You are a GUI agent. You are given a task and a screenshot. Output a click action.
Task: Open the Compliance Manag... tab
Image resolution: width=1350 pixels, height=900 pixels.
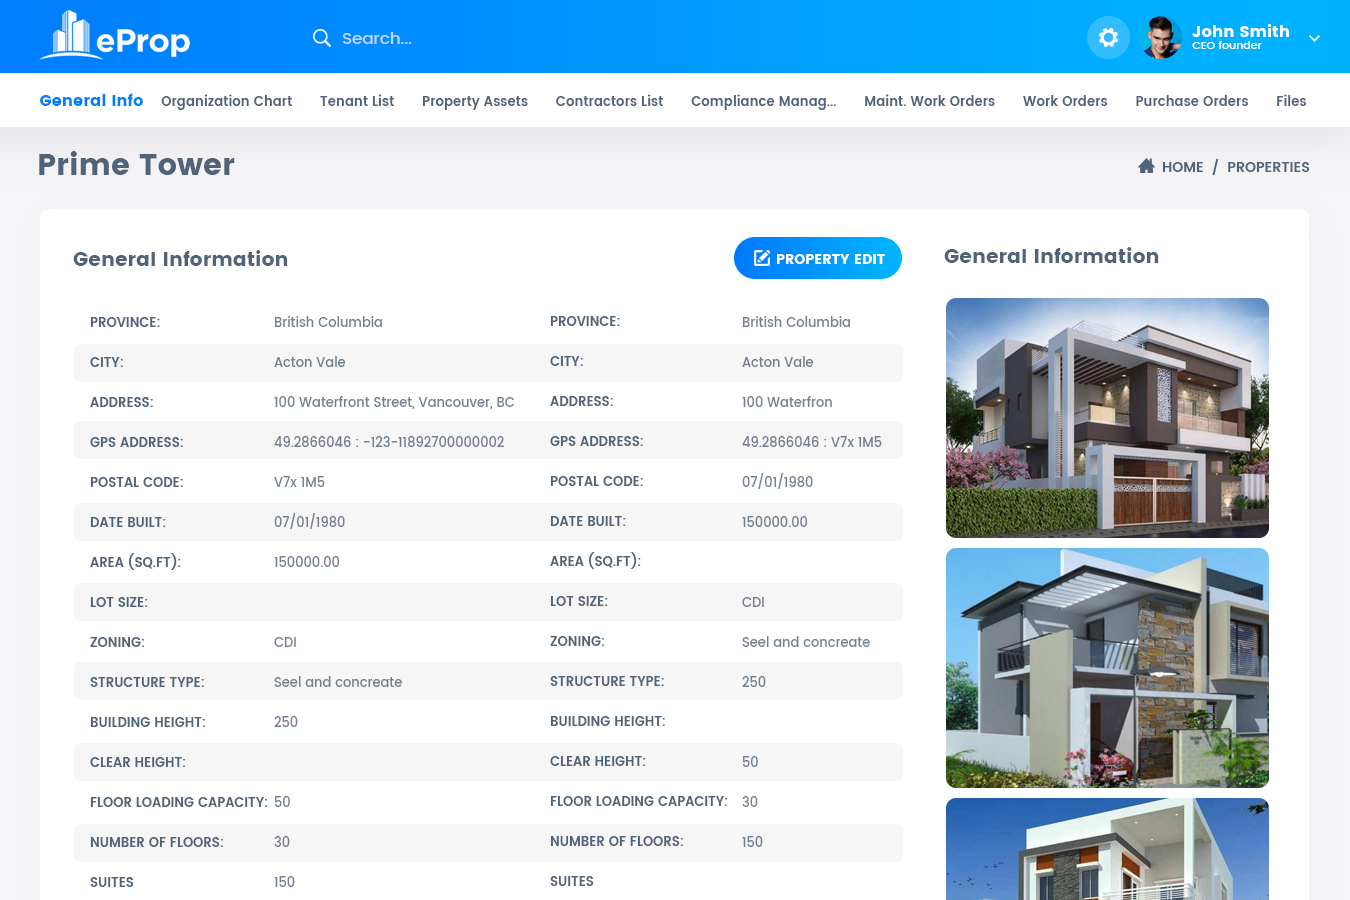763,101
